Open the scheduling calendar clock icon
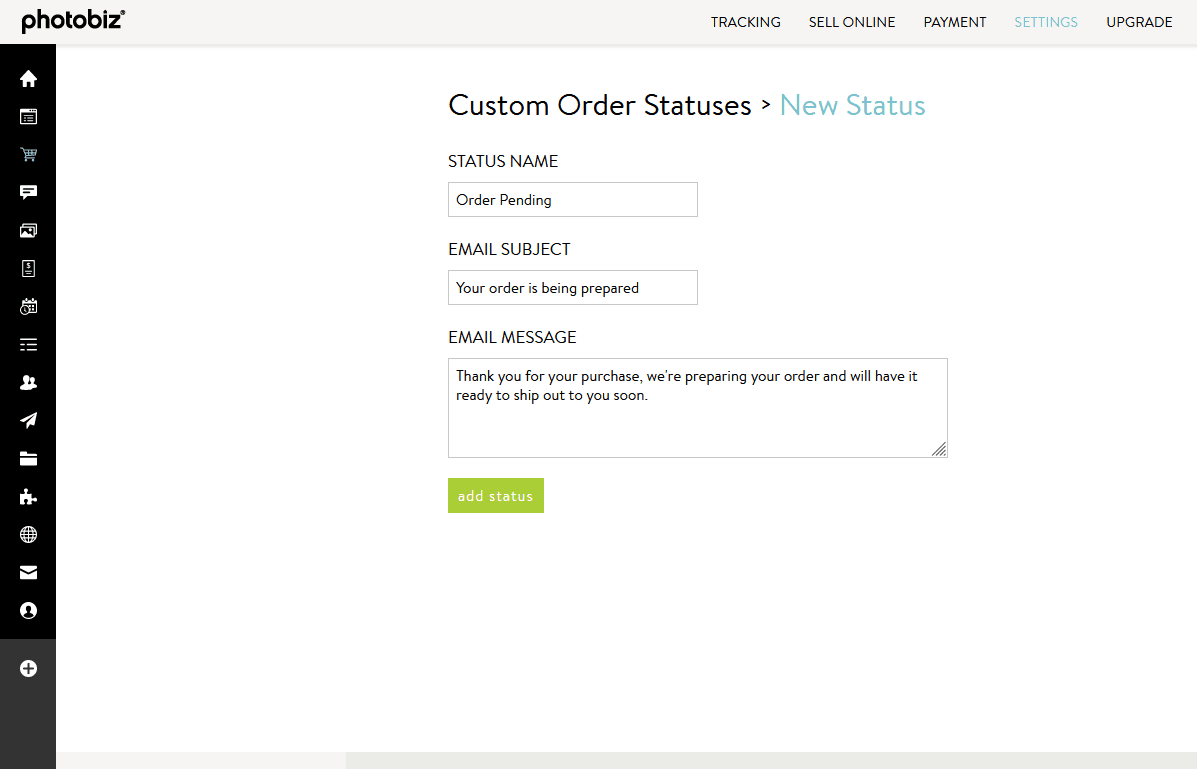The width and height of the screenshot is (1197, 769). pyautogui.click(x=28, y=307)
